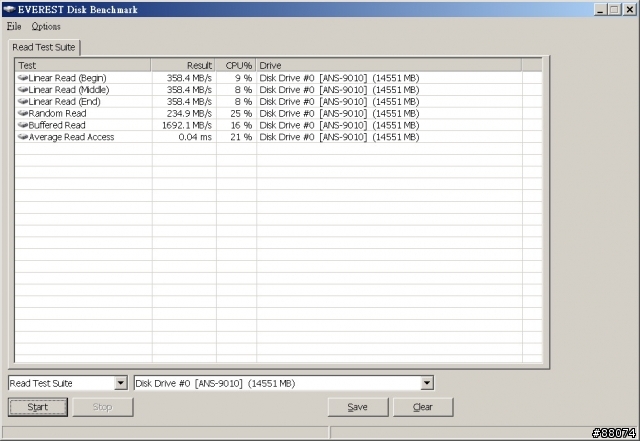Select the Linear Read (End) row label
Viewport: 640px width, 441px height.
tap(64, 101)
